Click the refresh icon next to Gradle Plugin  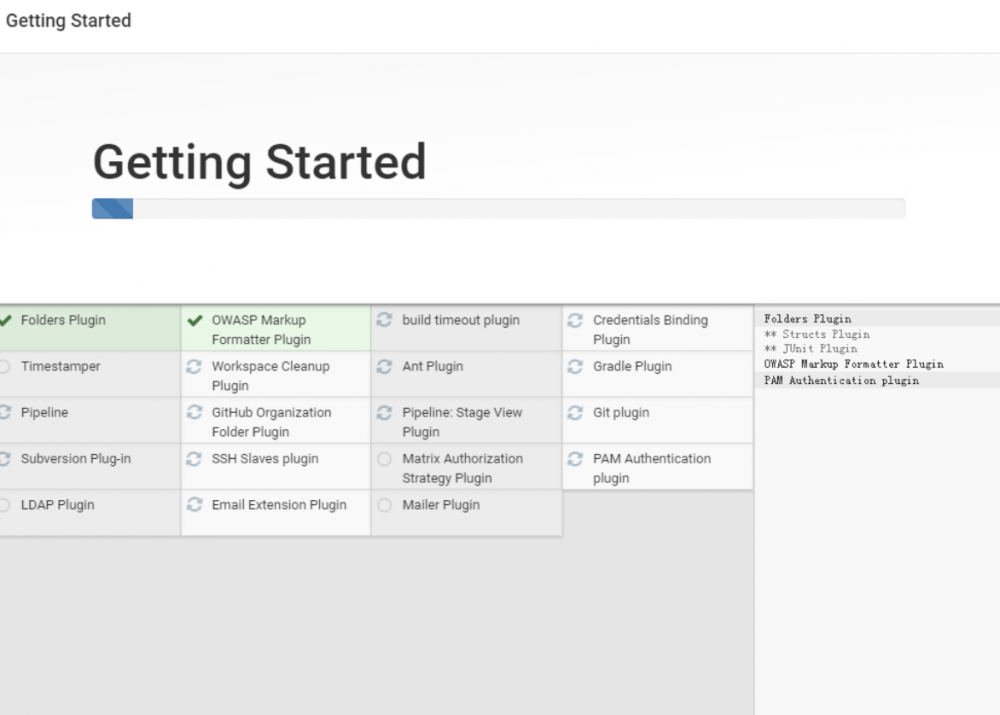tap(575, 367)
